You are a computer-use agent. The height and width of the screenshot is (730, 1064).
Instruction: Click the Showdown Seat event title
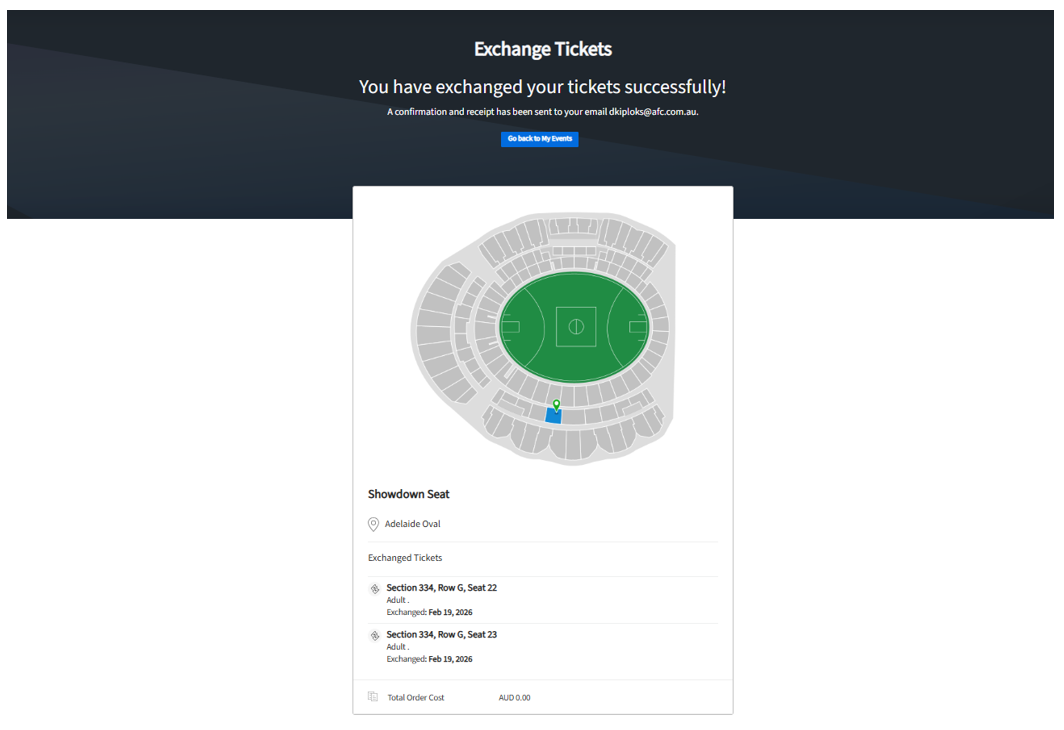coord(408,494)
